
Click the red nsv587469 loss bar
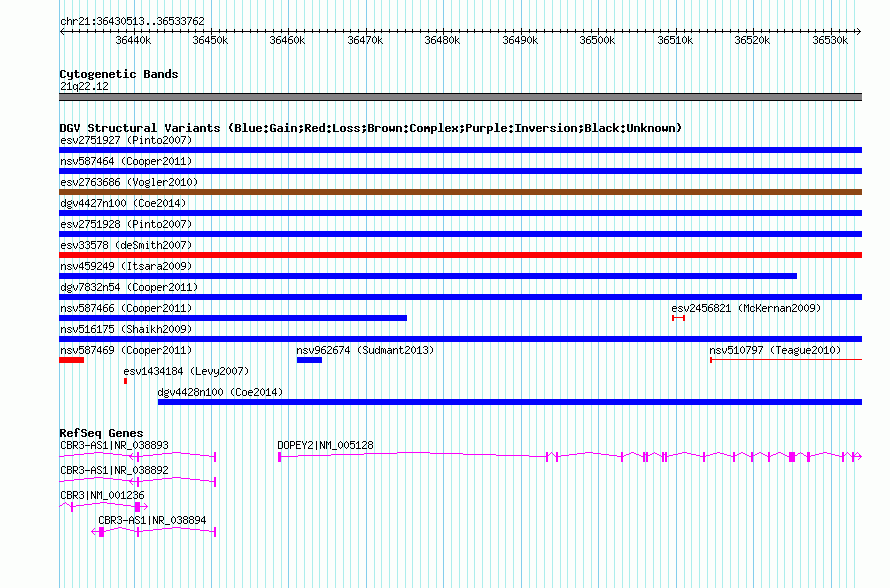(x=72, y=360)
